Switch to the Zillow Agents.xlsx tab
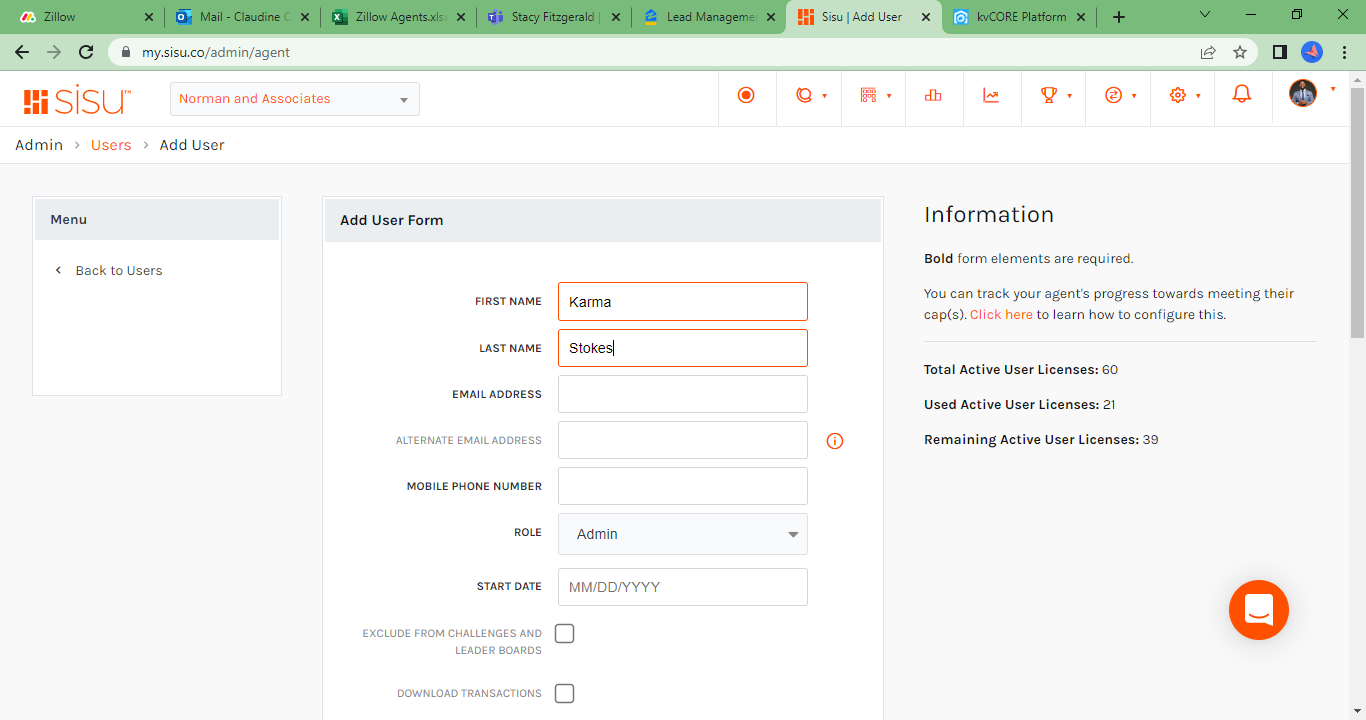Viewport: 1366px width, 720px height. click(x=396, y=17)
